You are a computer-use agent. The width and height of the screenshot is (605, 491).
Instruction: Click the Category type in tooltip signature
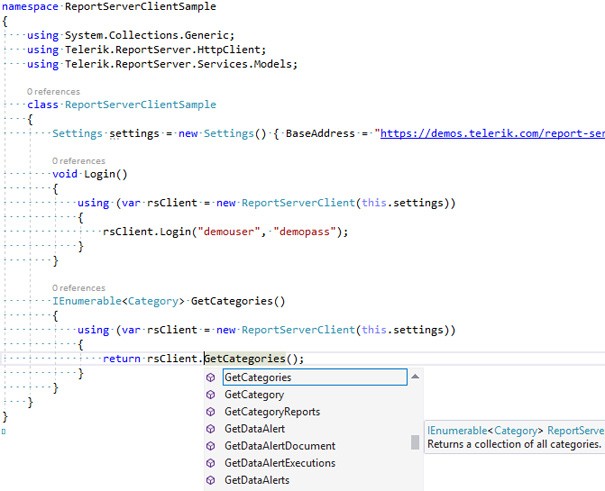coord(515,430)
